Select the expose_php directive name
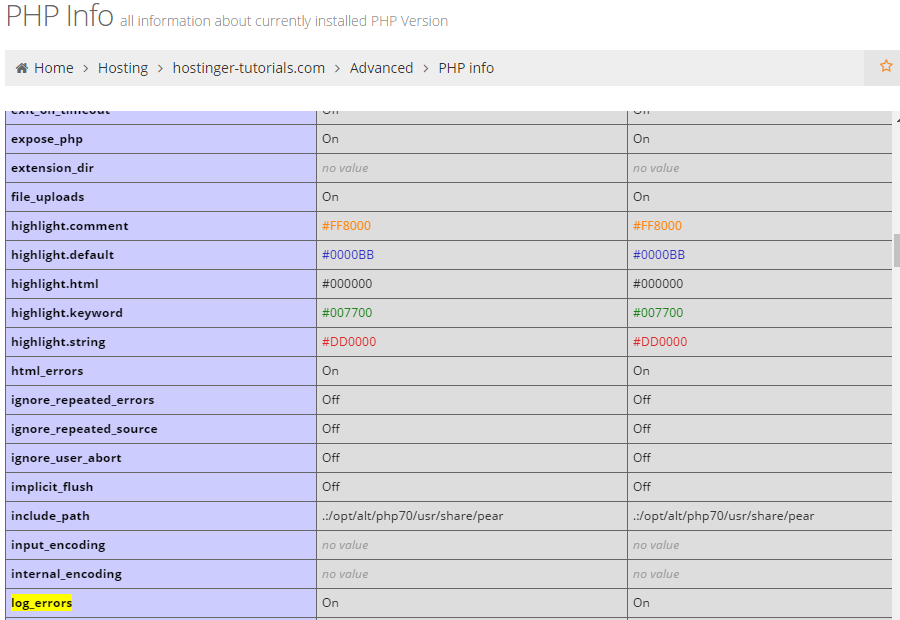Screen dimensions: 900x620 click(x=47, y=139)
